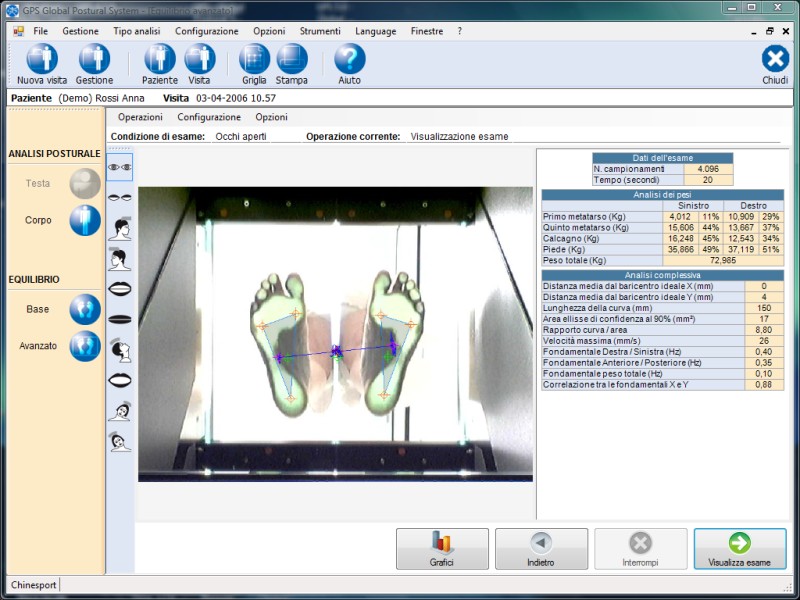
Task: Click the Grafici button
Action: point(442,549)
